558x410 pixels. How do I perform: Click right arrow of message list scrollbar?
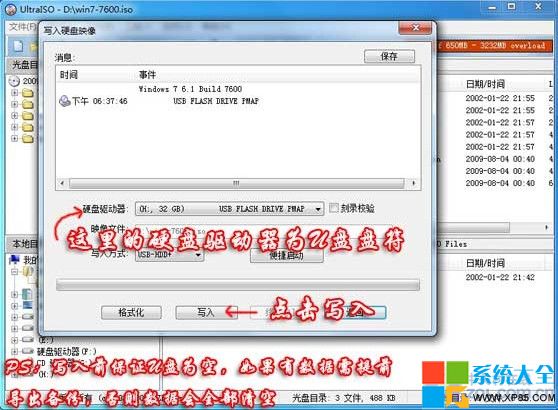pyautogui.click(x=413, y=183)
